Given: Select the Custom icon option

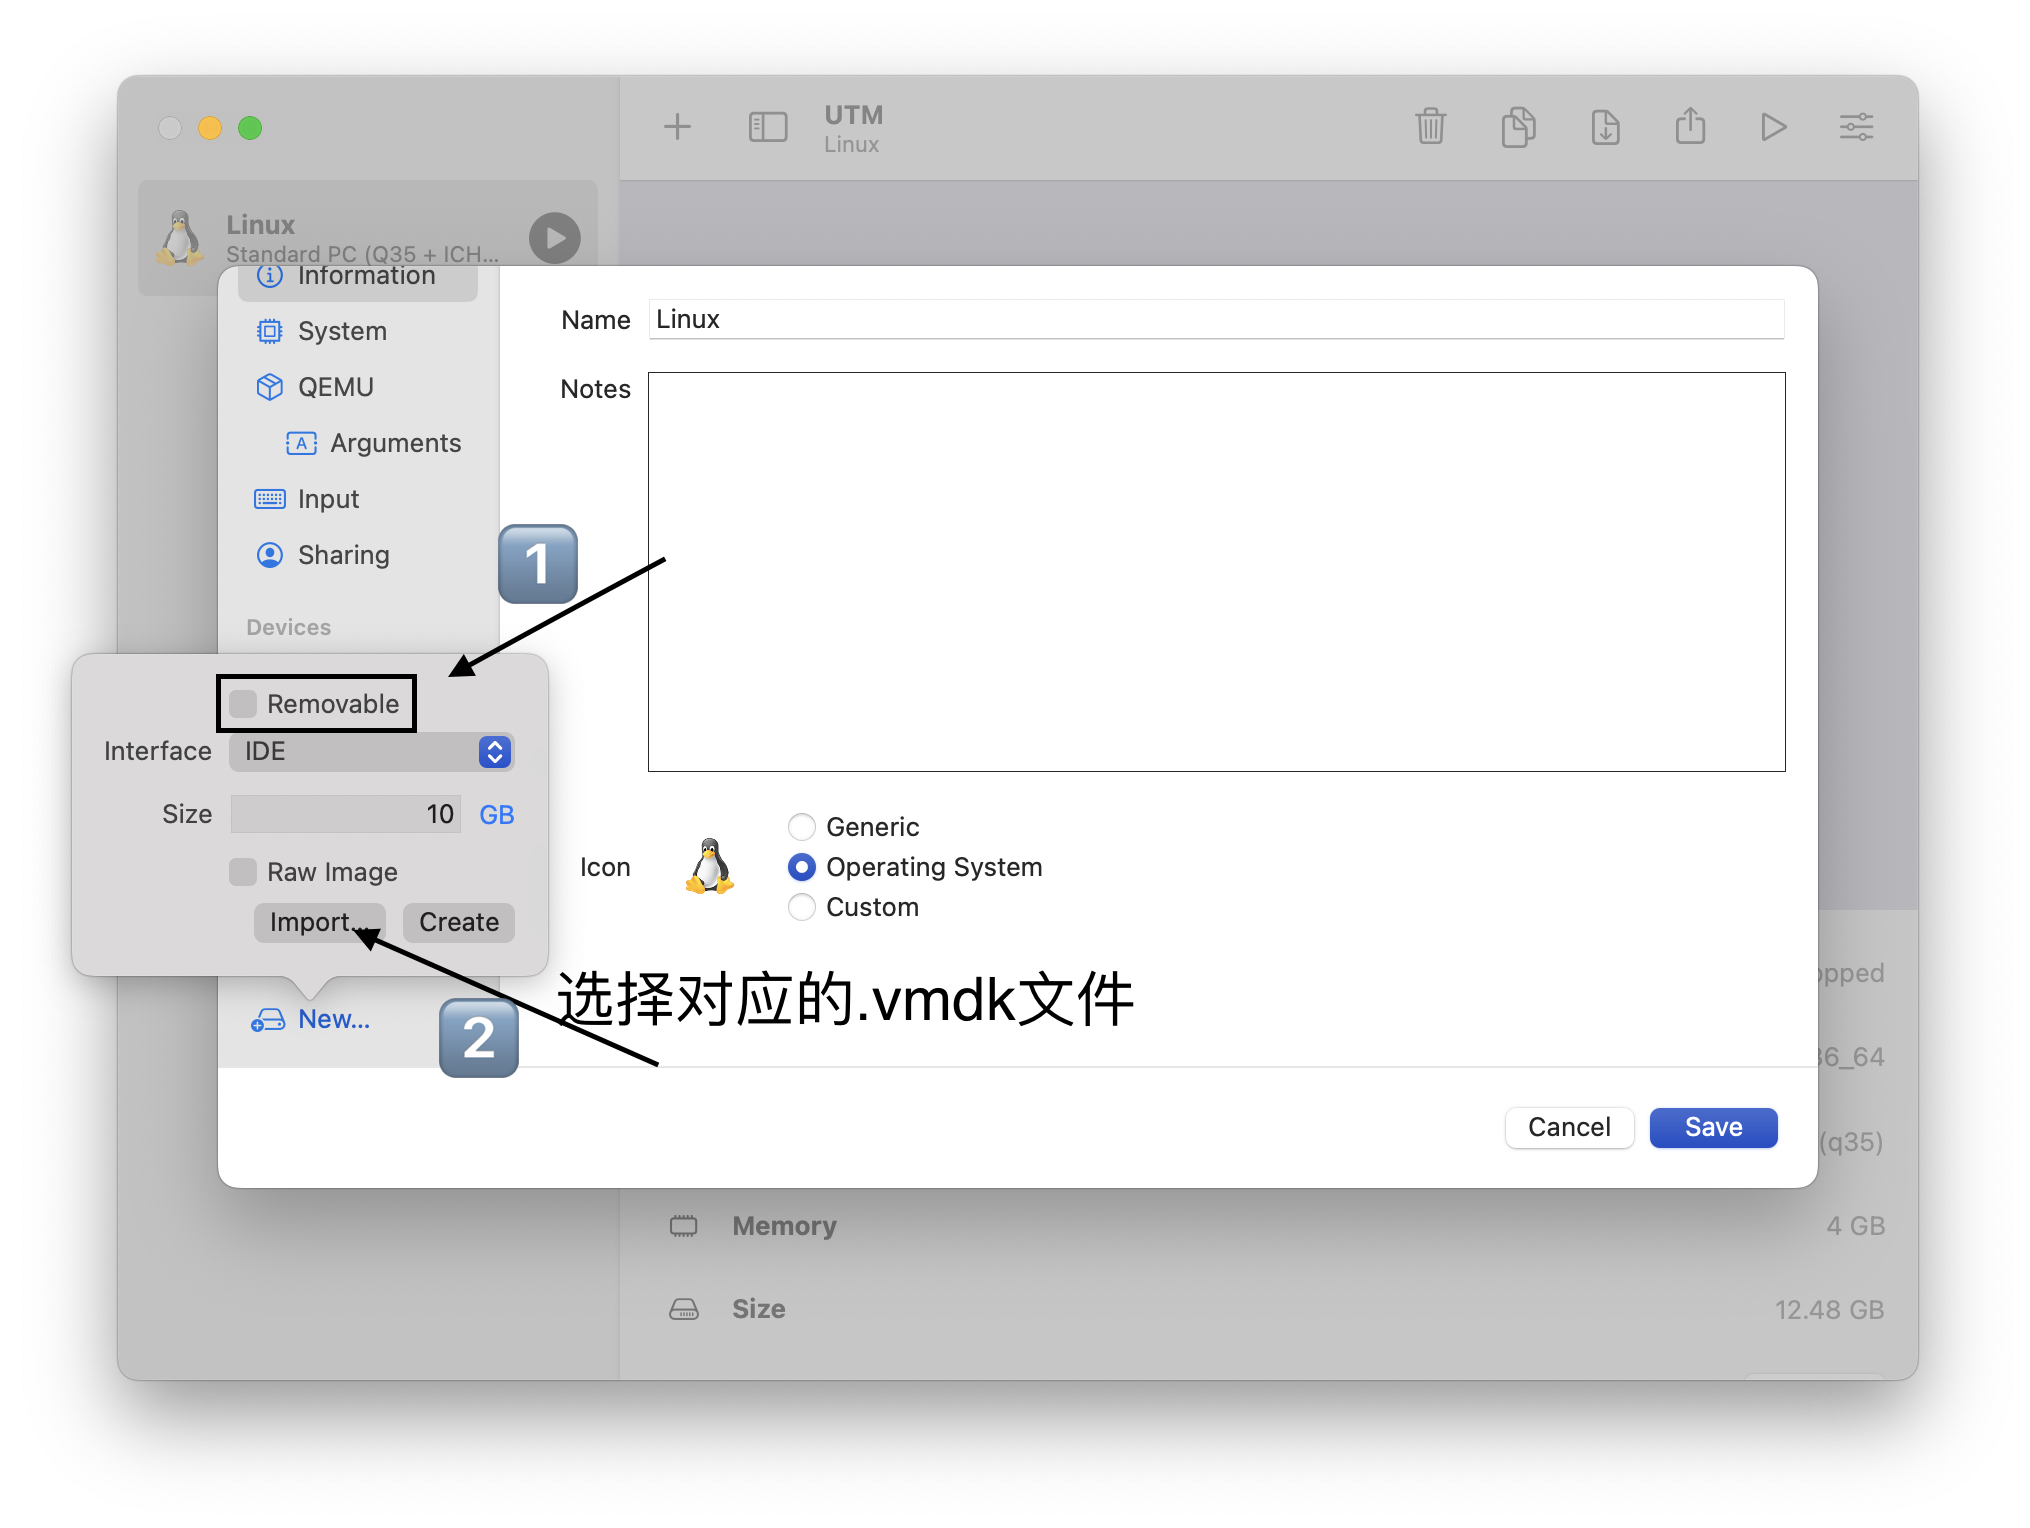Looking at the screenshot, I should tap(802, 907).
